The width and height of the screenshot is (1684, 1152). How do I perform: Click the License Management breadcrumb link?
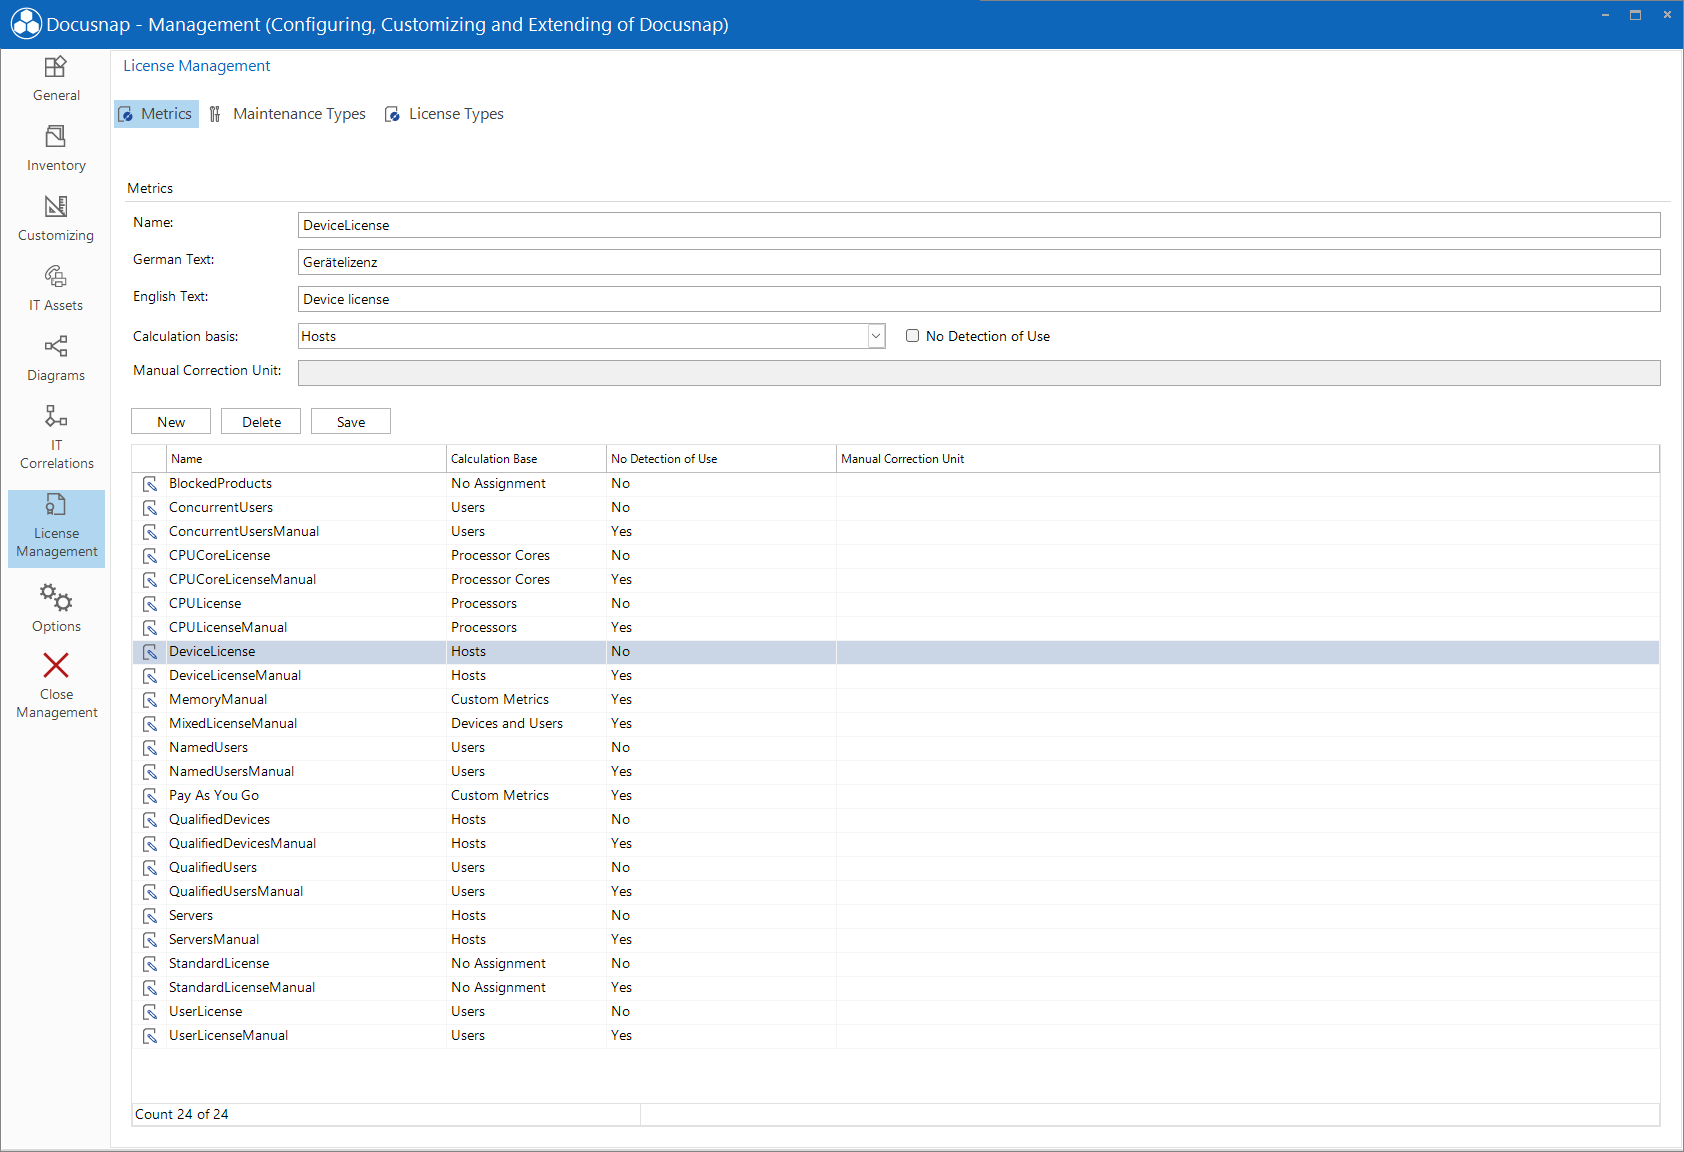[x=197, y=66]
